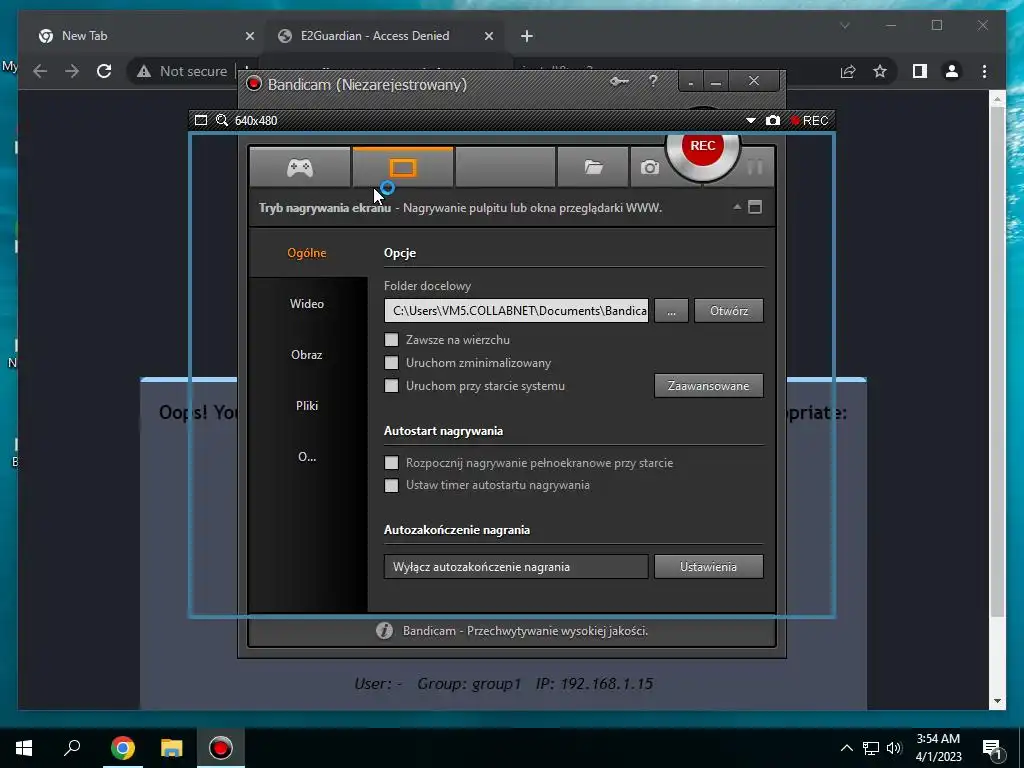Click the window toggle icon next to the up arrow
Screen dimensions: 1024x768
755,207
